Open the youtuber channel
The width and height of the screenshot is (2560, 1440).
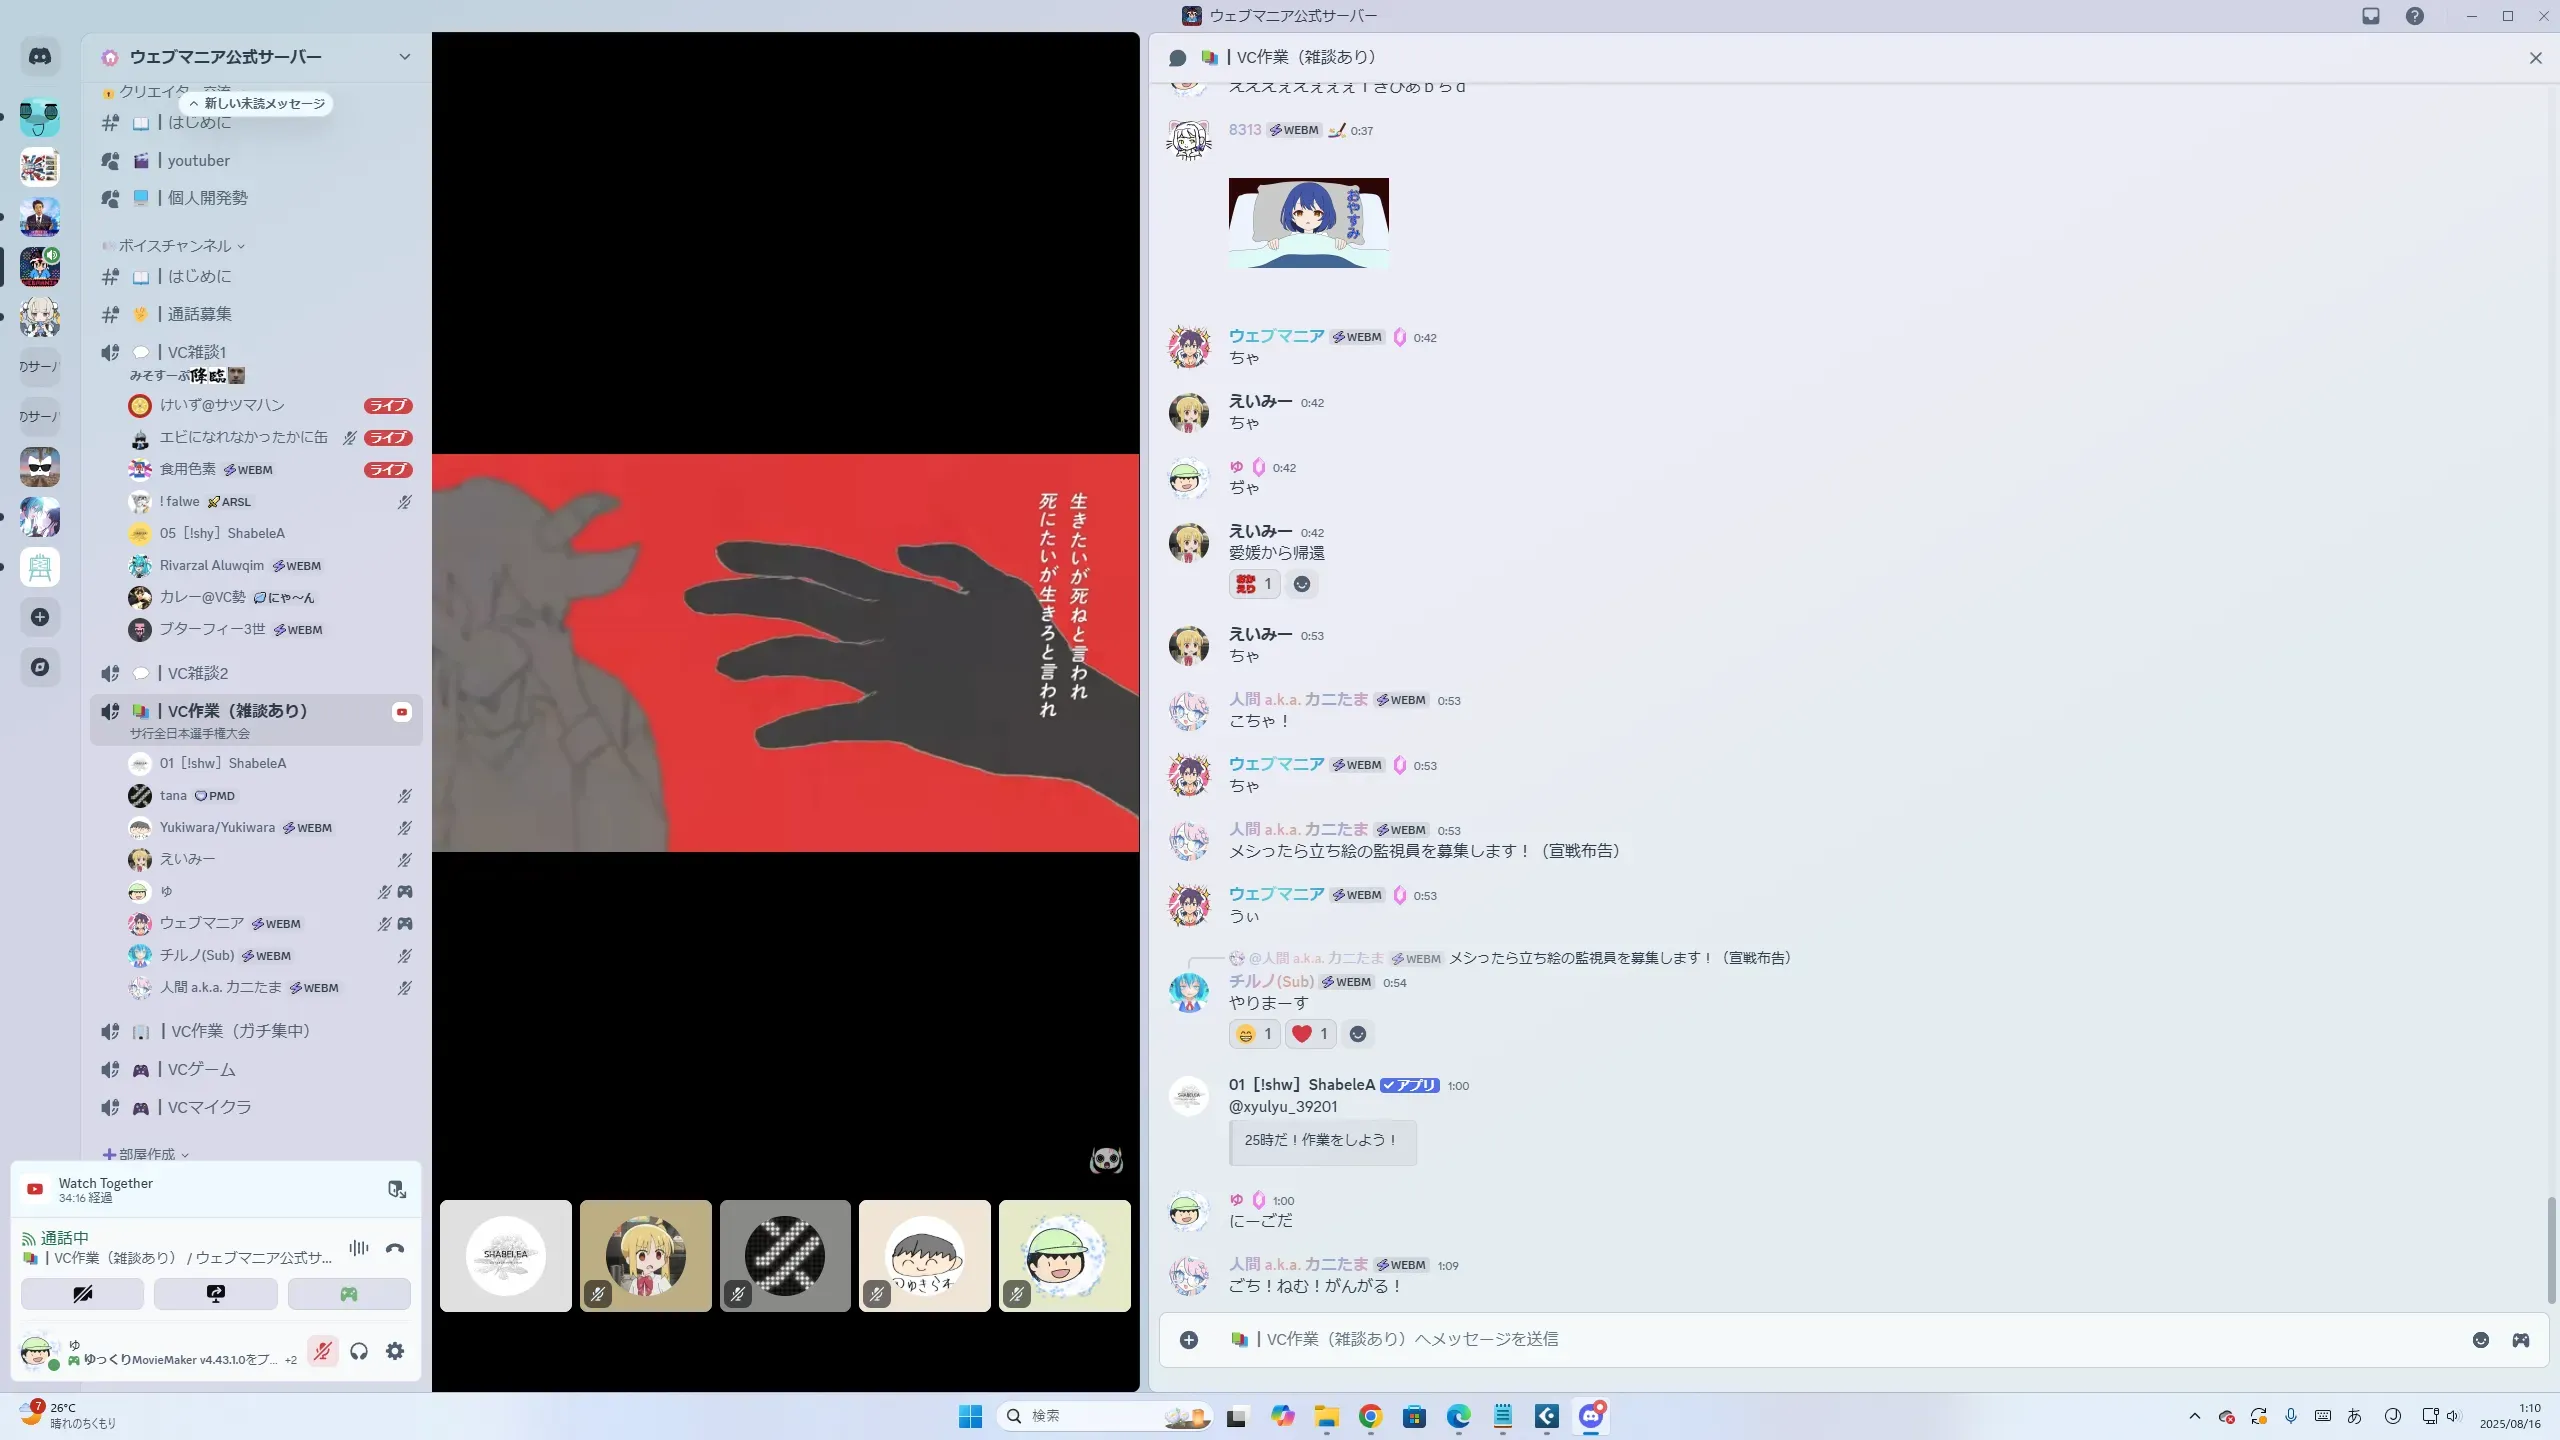coord(198,161)
